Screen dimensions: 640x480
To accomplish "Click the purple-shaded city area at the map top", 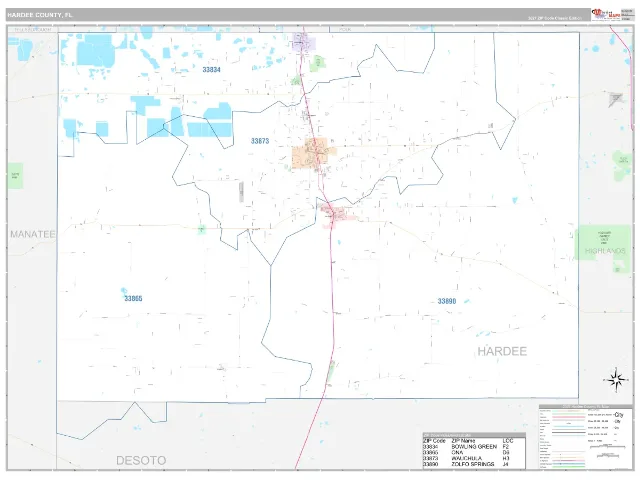I will coord(304,42).
